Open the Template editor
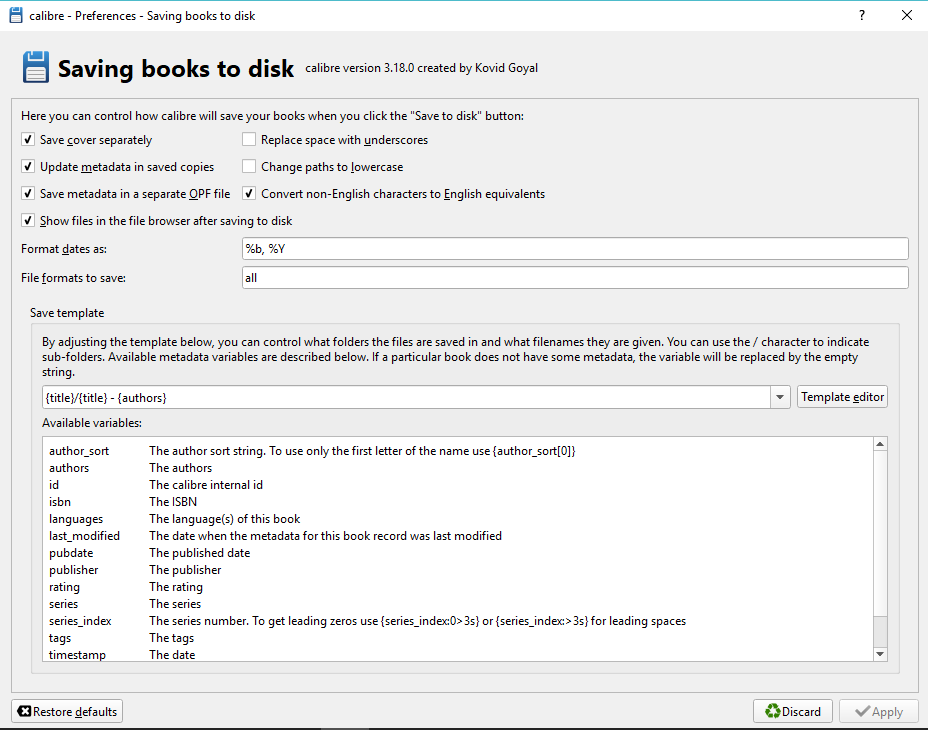 click(842, 397)
